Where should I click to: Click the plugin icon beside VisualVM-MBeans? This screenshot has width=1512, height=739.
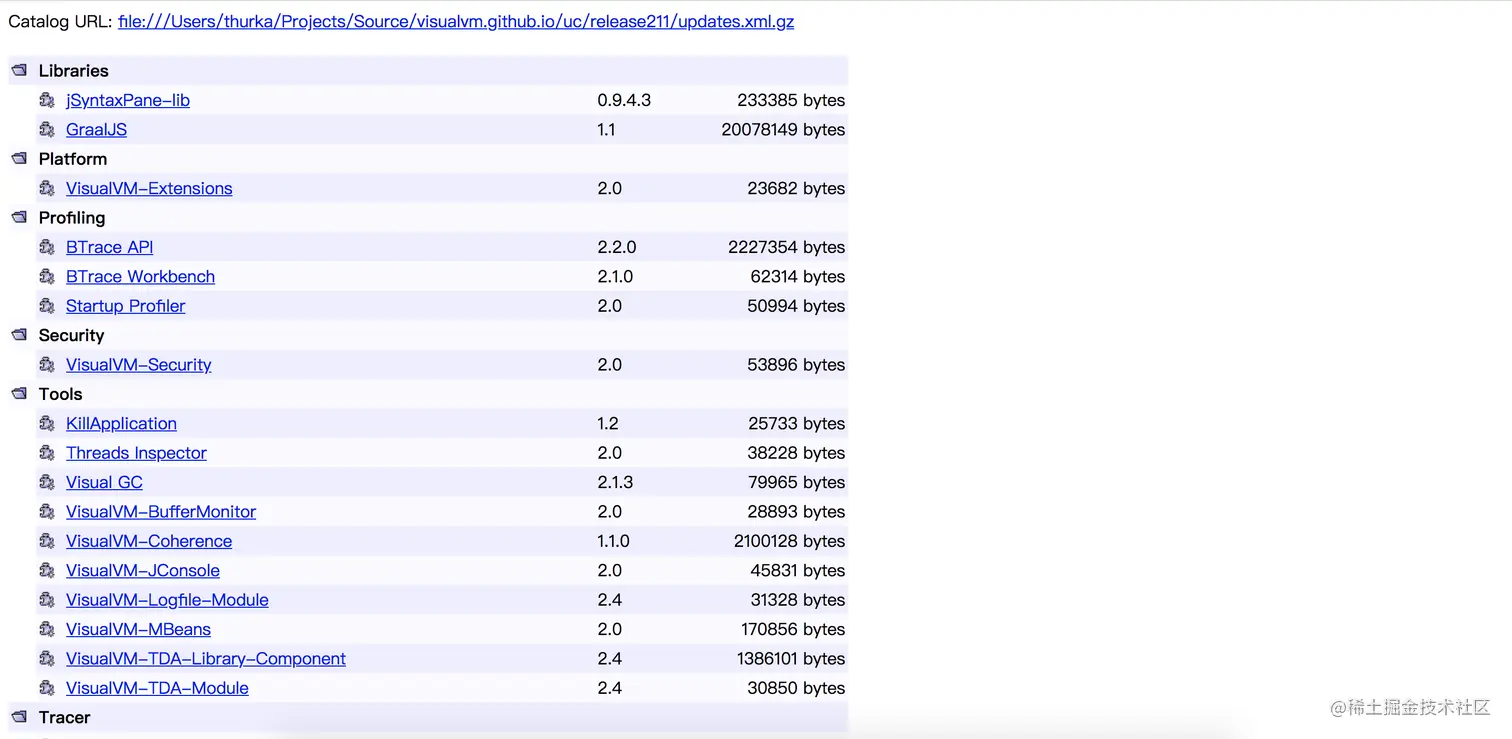pos(47,629)
